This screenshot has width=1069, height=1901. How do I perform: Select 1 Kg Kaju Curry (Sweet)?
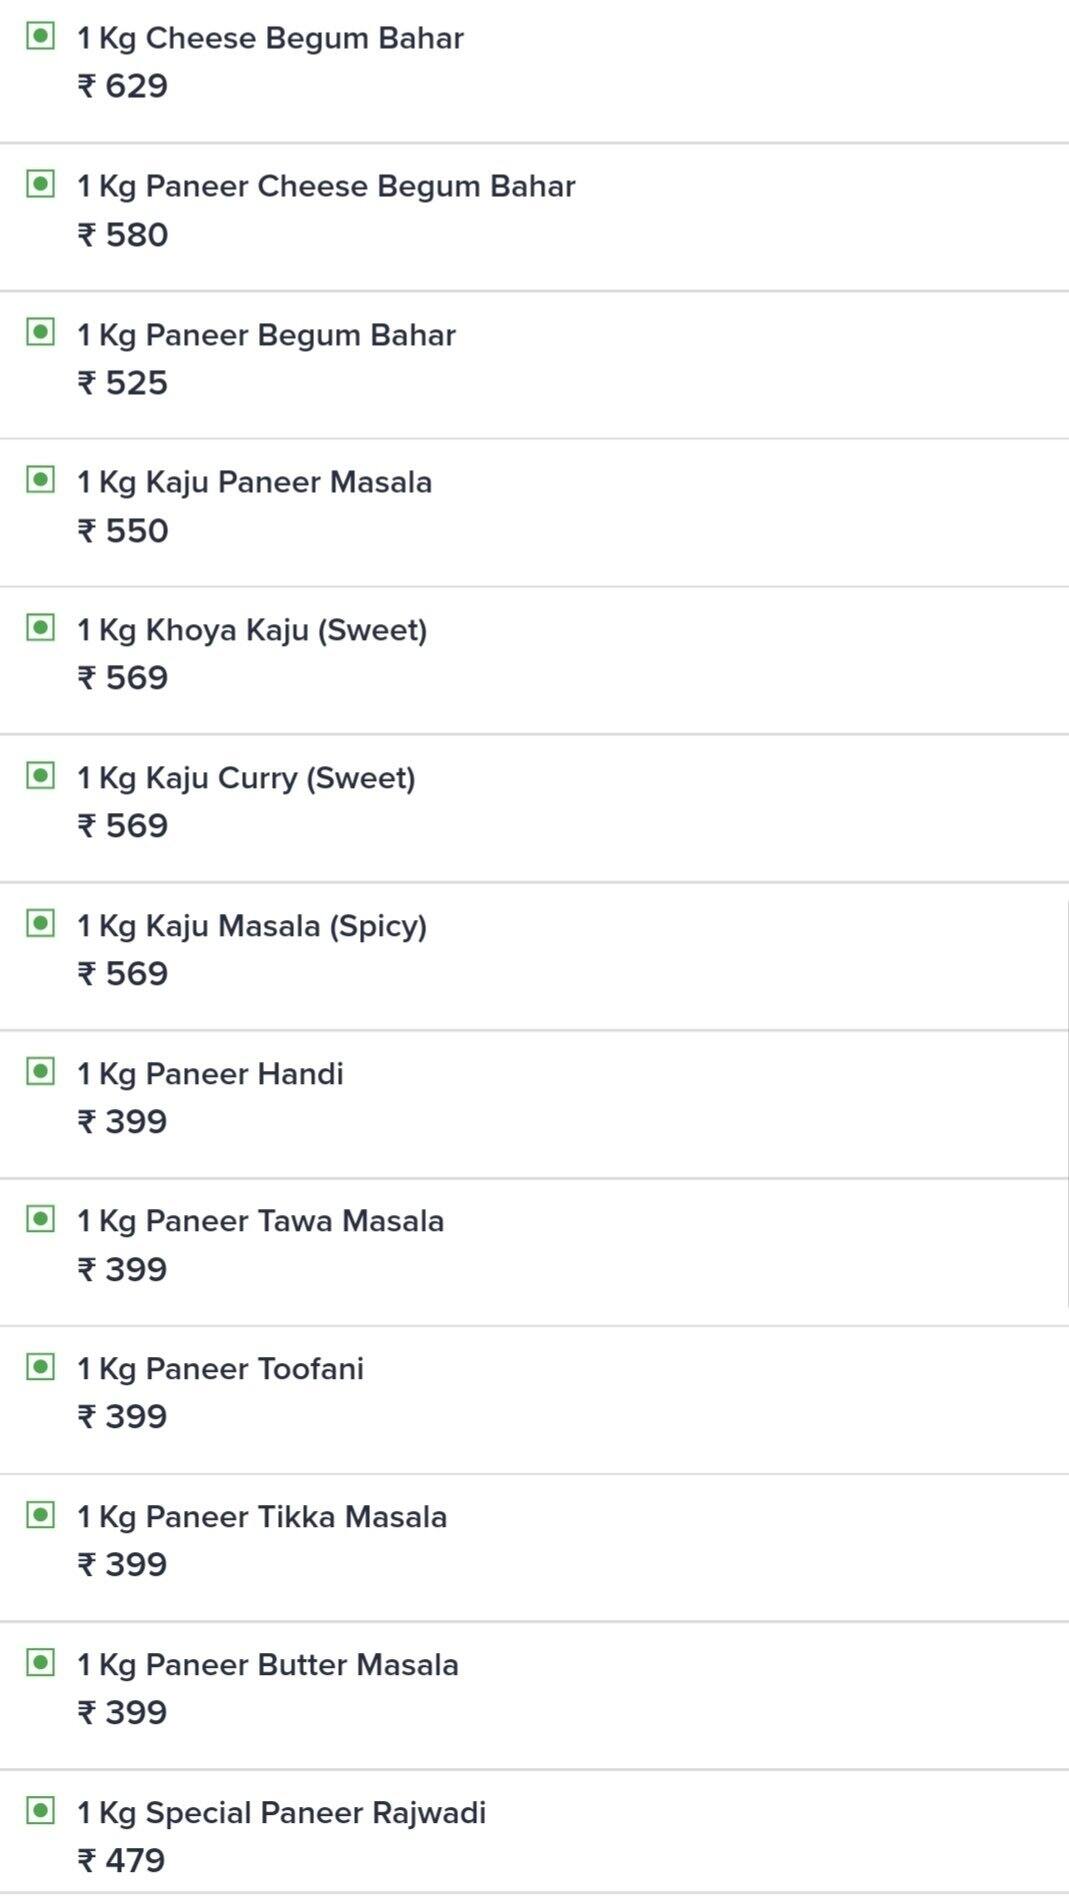[246, 778]
